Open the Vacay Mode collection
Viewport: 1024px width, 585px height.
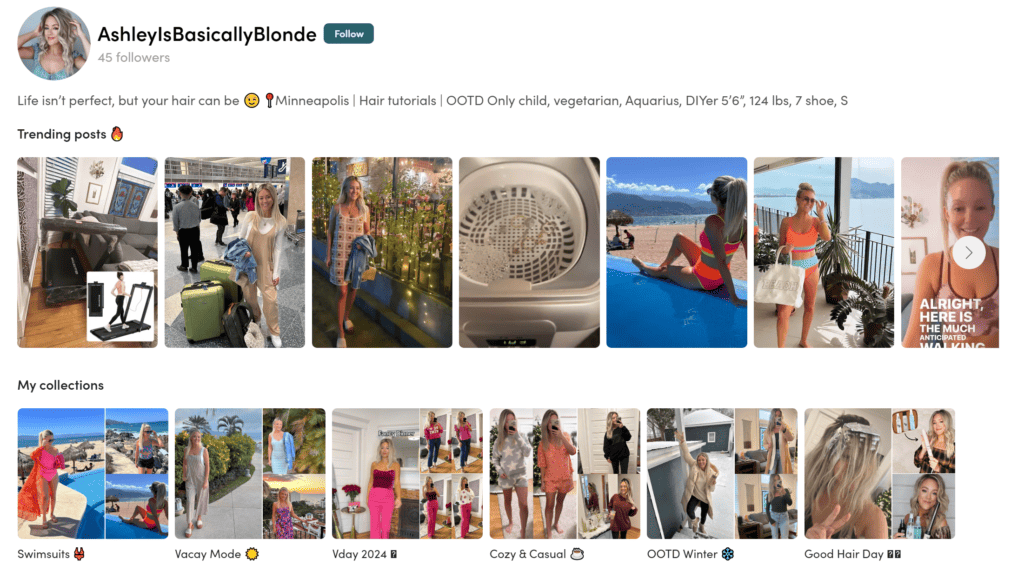click(x=250, y=473)
